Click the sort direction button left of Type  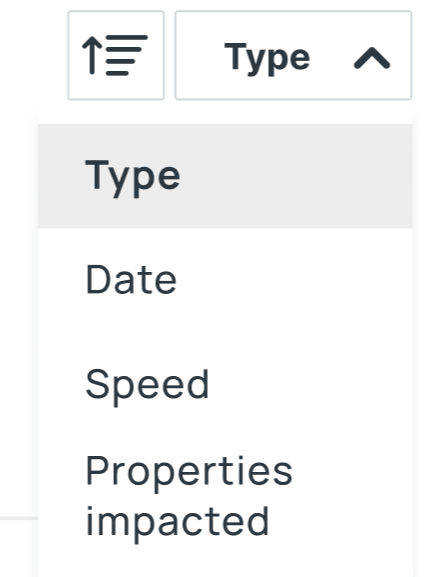(x=116, y=55)
